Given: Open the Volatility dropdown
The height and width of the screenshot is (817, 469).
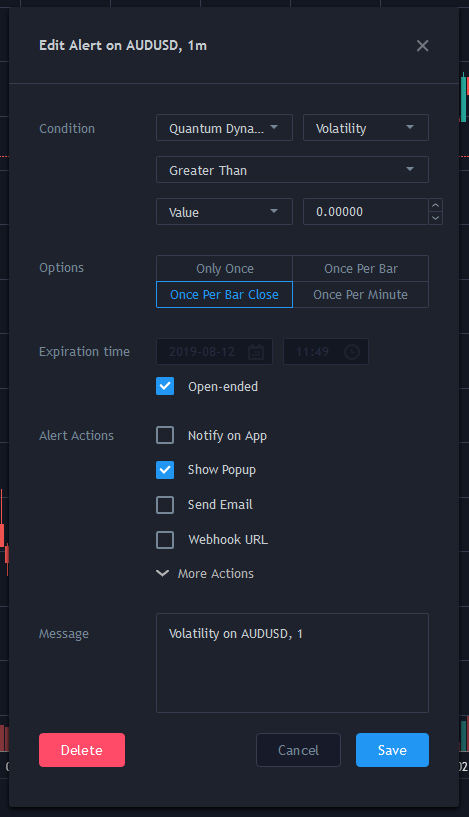Looking at the screenshot, I should pos(366,128).
